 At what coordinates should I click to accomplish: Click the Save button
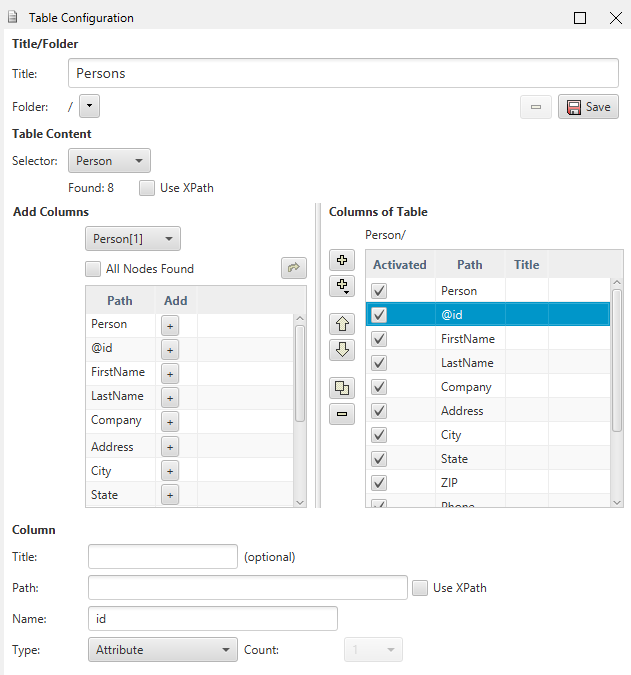[589, 107]
